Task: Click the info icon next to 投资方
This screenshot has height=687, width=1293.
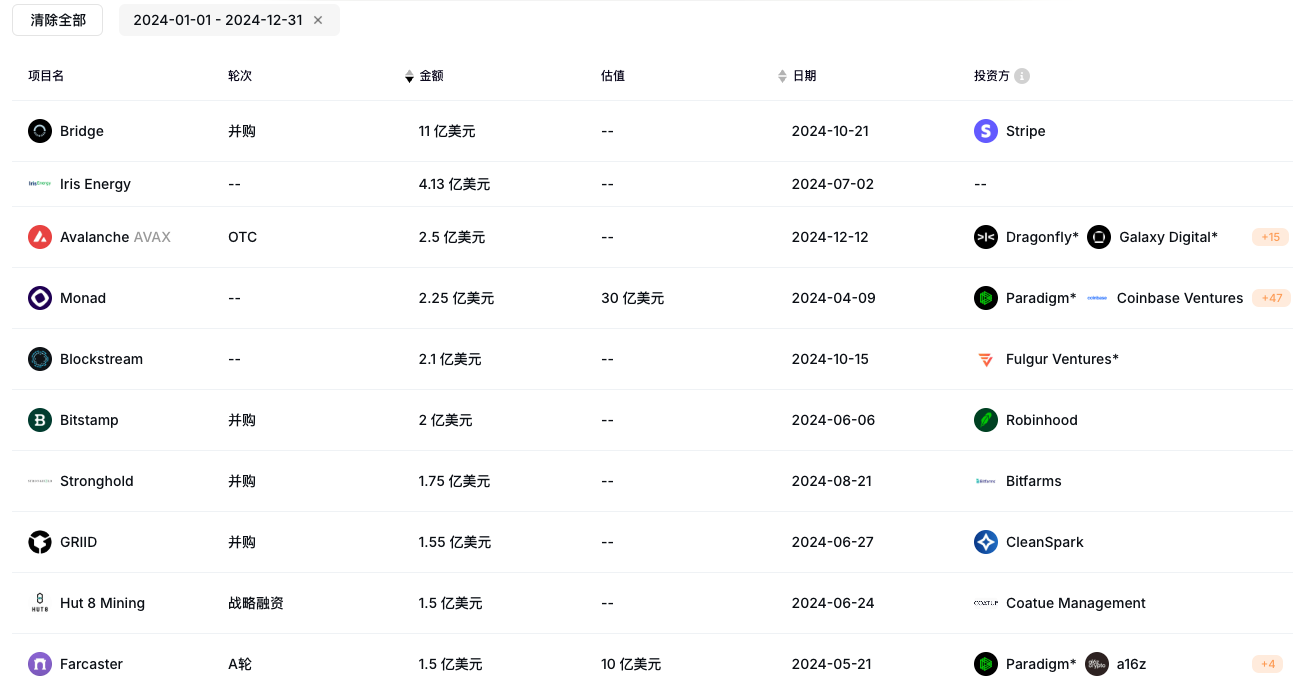Action: pos(1022,76)
